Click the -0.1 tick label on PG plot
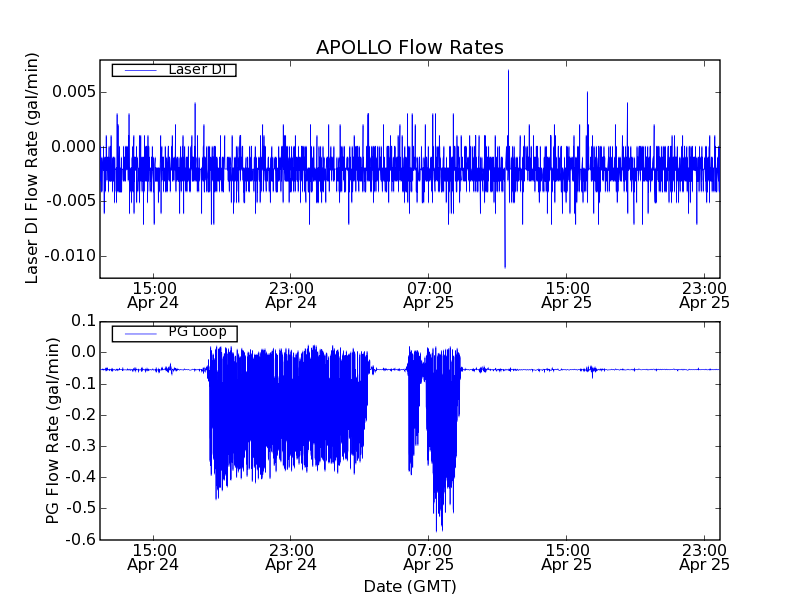The width and height of the screenshot is (800, 600). [x=81, y=383]
